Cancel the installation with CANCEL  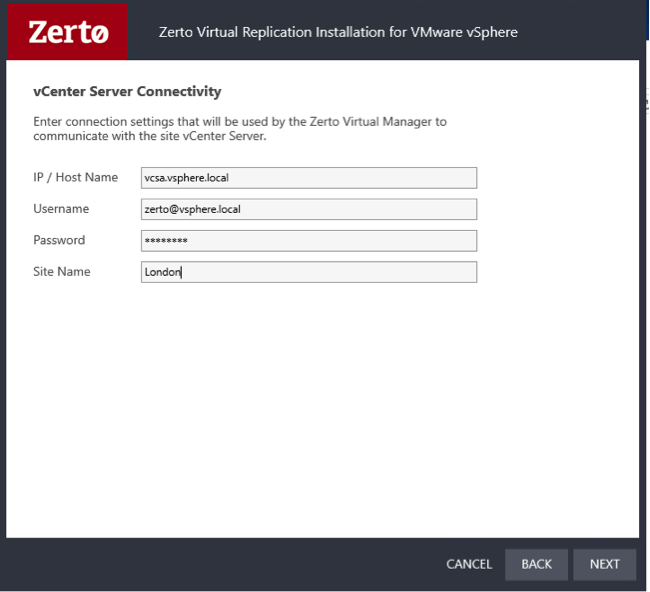point(469,564)
